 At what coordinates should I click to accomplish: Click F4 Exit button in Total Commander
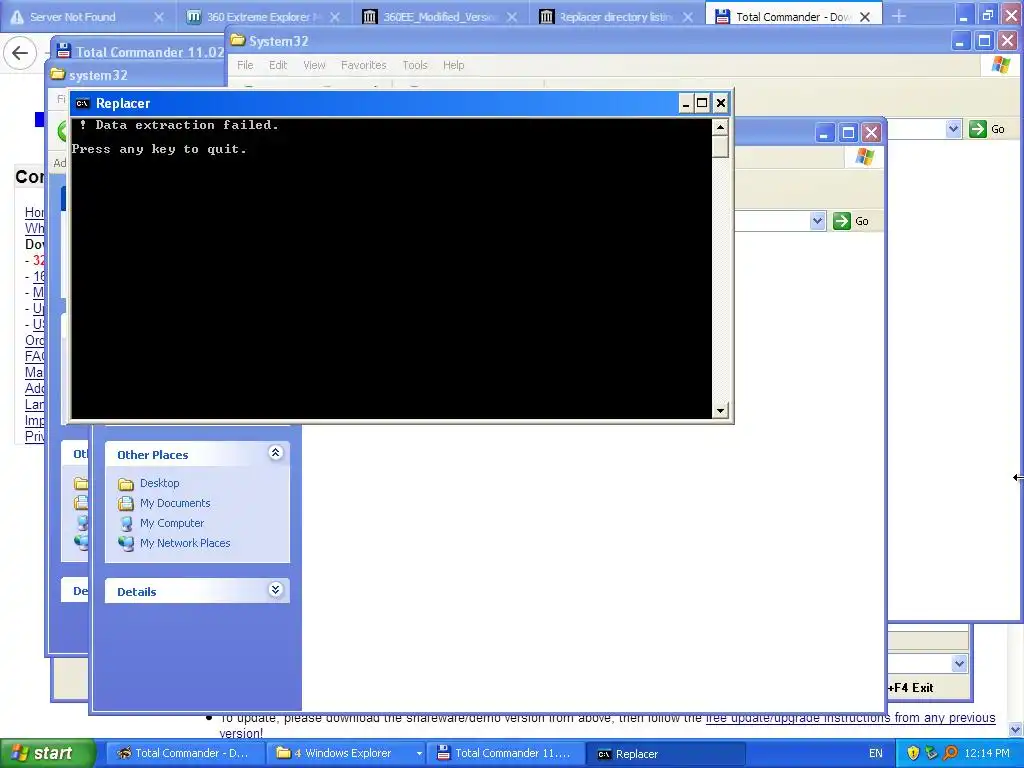coord(911,688)
